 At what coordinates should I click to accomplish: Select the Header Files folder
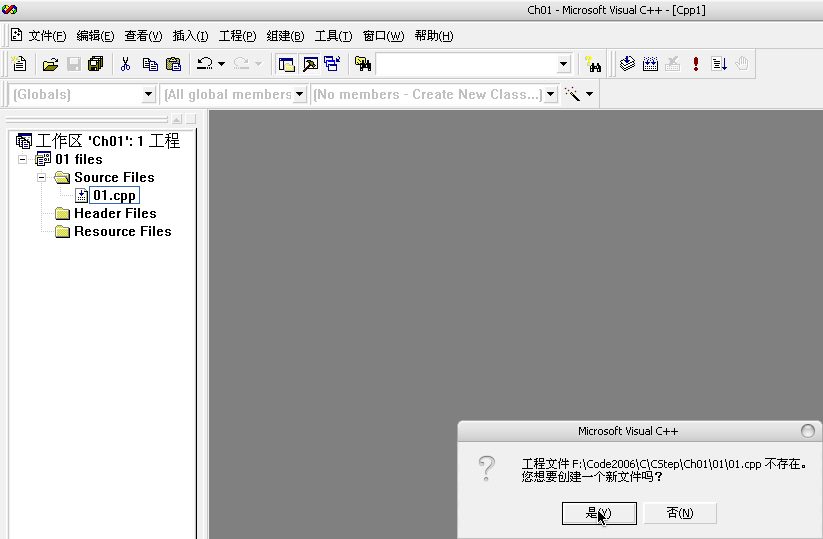point(115,213)
